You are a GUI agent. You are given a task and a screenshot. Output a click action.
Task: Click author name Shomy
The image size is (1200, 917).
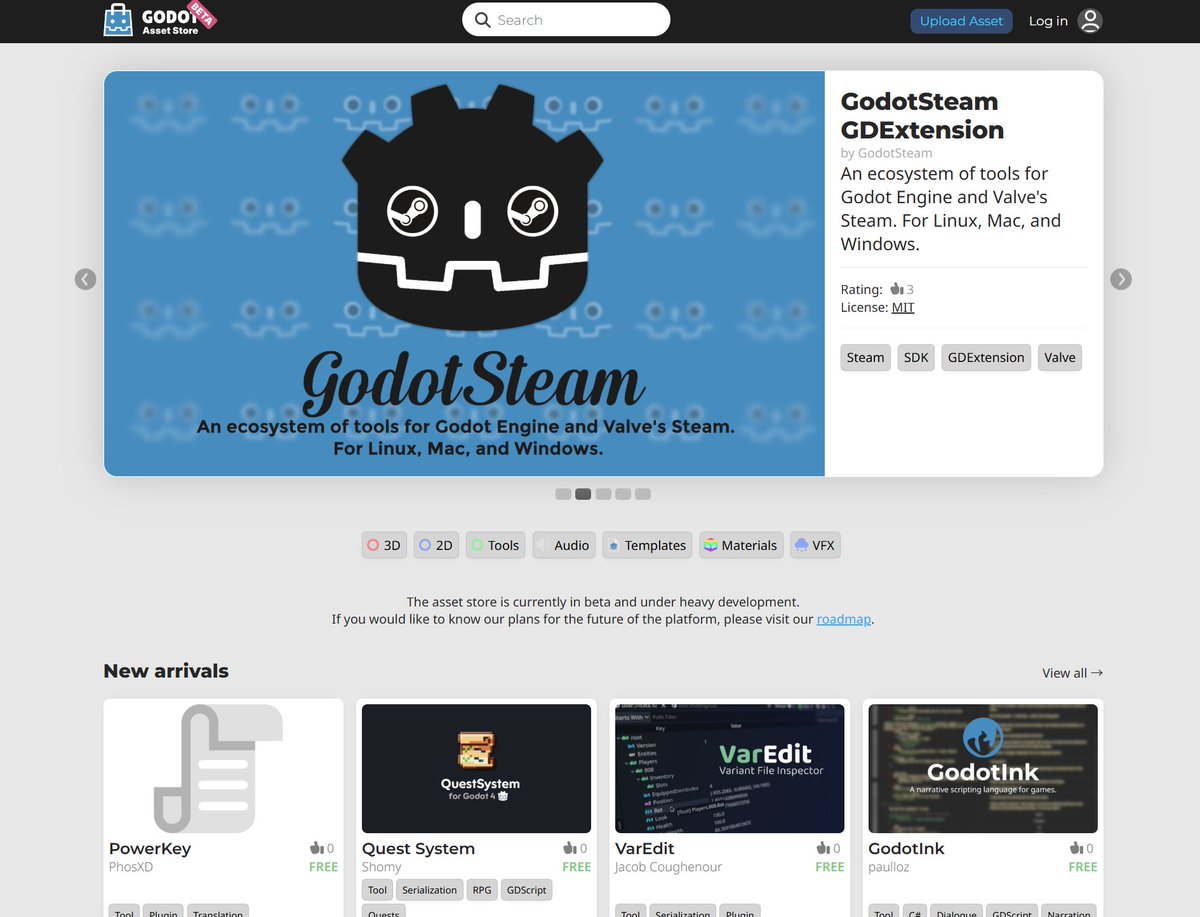pyautogui.click(x=381, y=867)
